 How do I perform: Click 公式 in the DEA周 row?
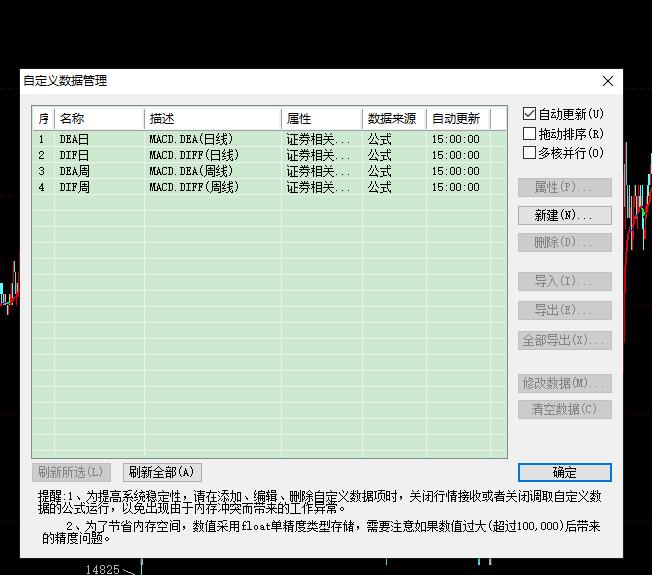coord(379,171)
